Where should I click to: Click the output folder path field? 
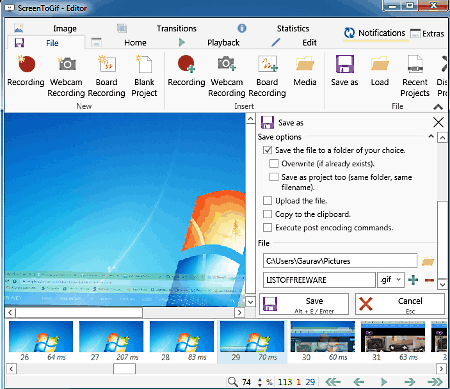click(340, 261)
